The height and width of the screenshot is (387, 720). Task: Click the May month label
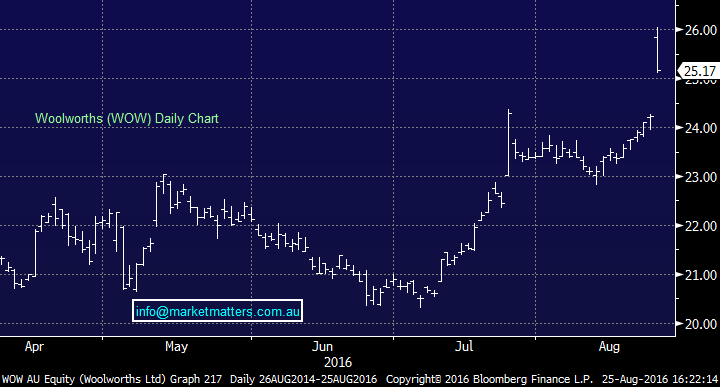click(x=176, y=347)
